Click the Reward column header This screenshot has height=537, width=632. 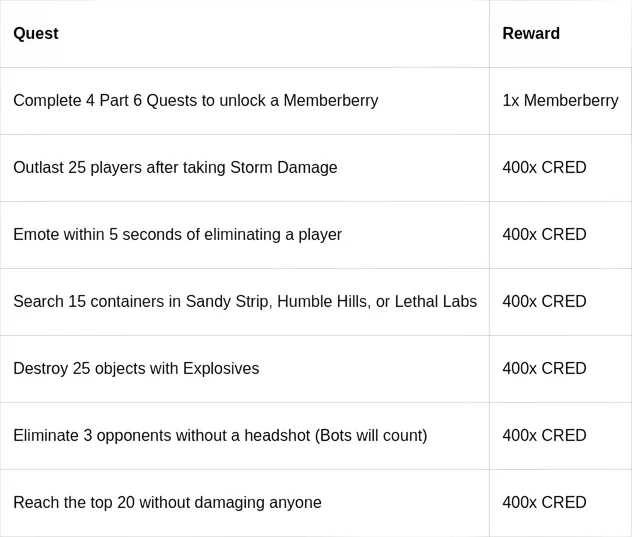[531, 34]
